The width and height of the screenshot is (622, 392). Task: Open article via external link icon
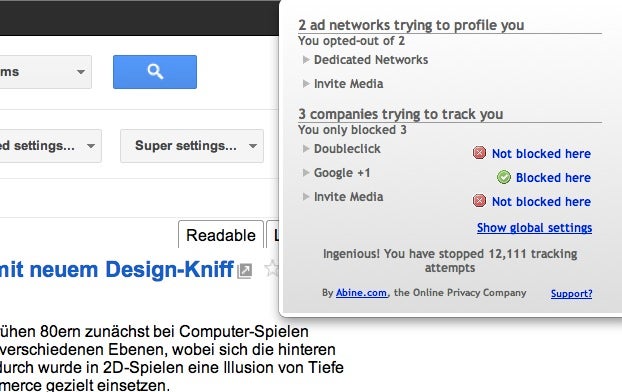pos(245,271)
